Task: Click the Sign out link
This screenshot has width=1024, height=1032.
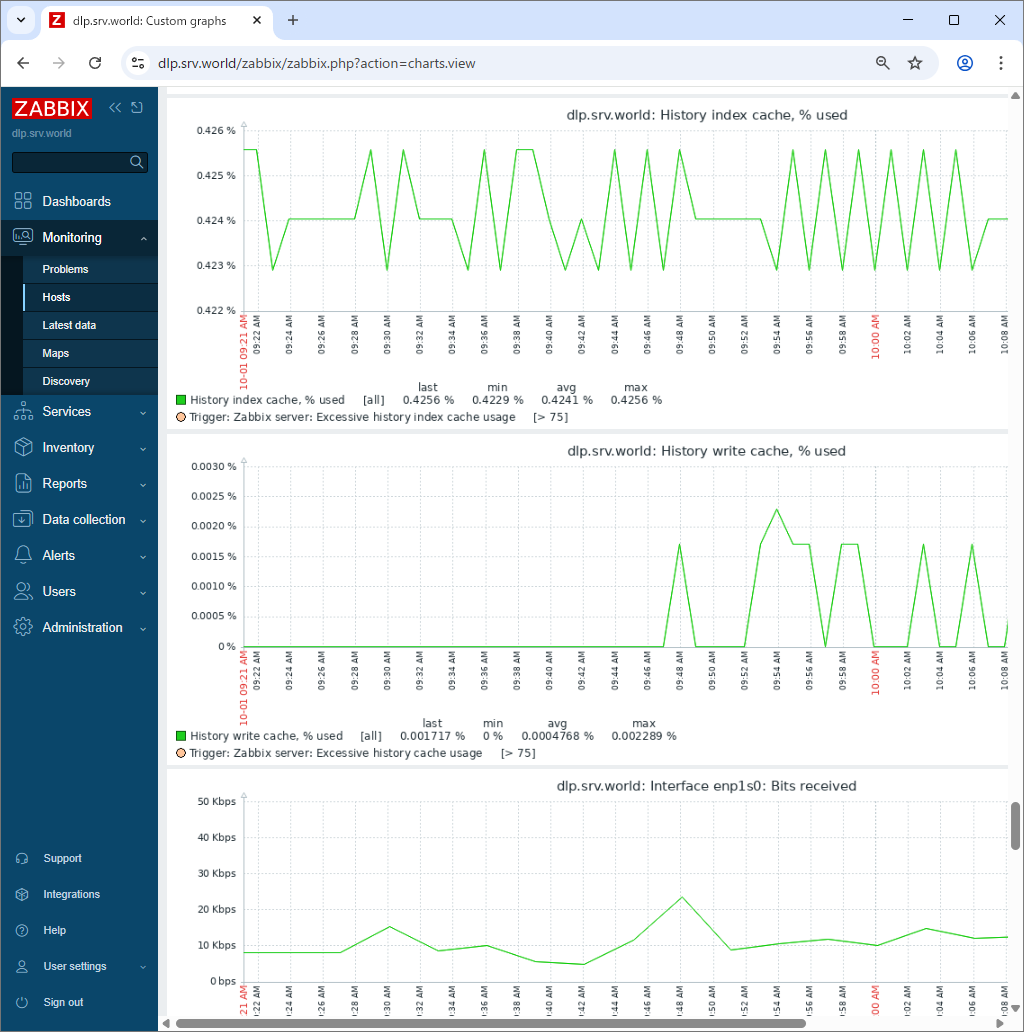Action: [62, 1002]
